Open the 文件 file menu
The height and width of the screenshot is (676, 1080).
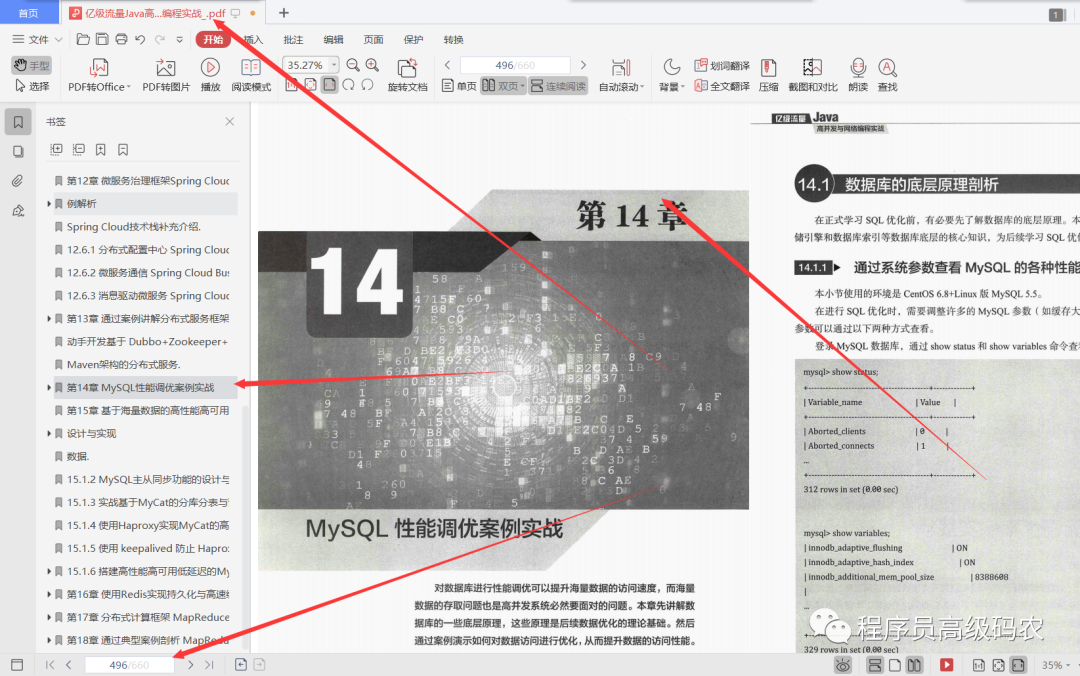(x=38, y=39)
